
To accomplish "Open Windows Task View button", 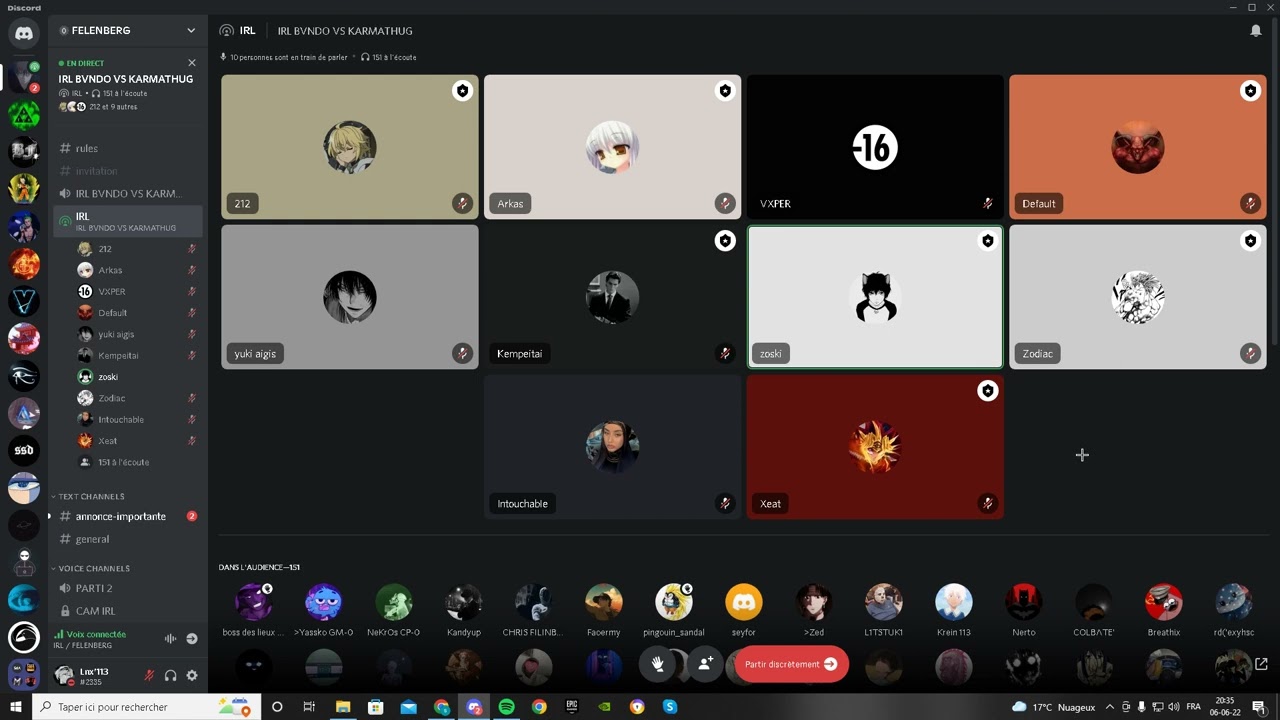I will (309, 707).
